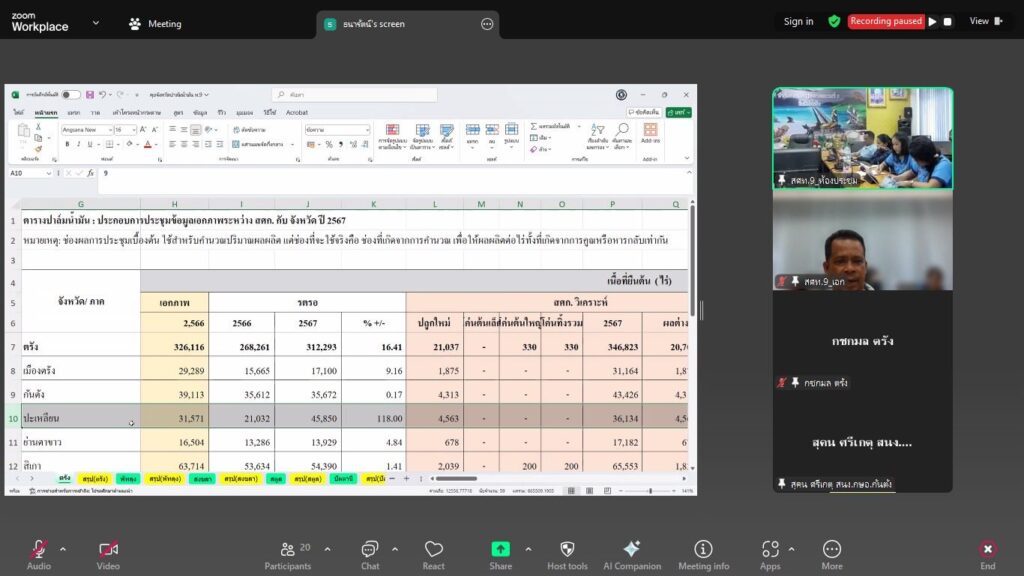Open the Apps panel

coord(770,553)
